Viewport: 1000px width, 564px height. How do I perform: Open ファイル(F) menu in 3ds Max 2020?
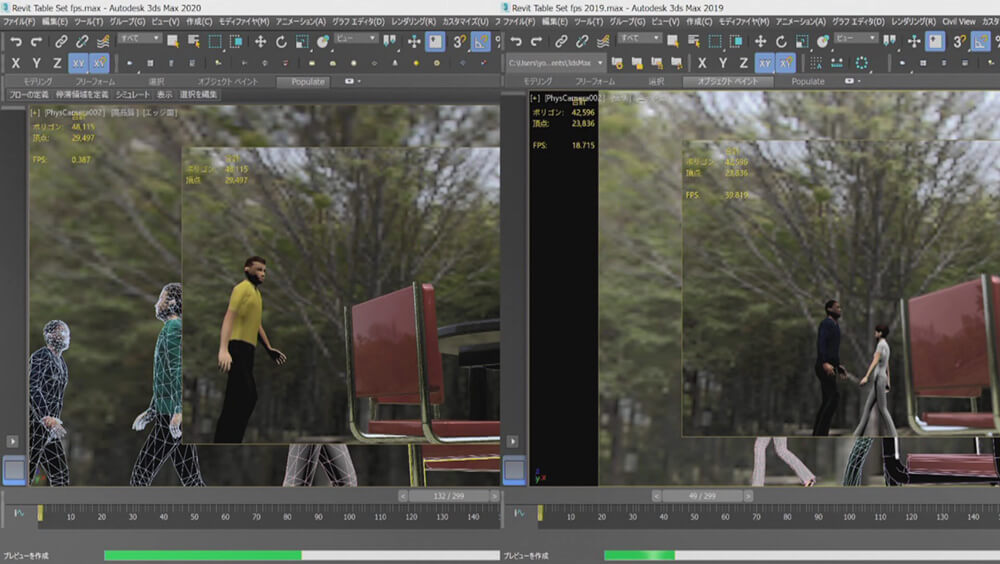19,22
